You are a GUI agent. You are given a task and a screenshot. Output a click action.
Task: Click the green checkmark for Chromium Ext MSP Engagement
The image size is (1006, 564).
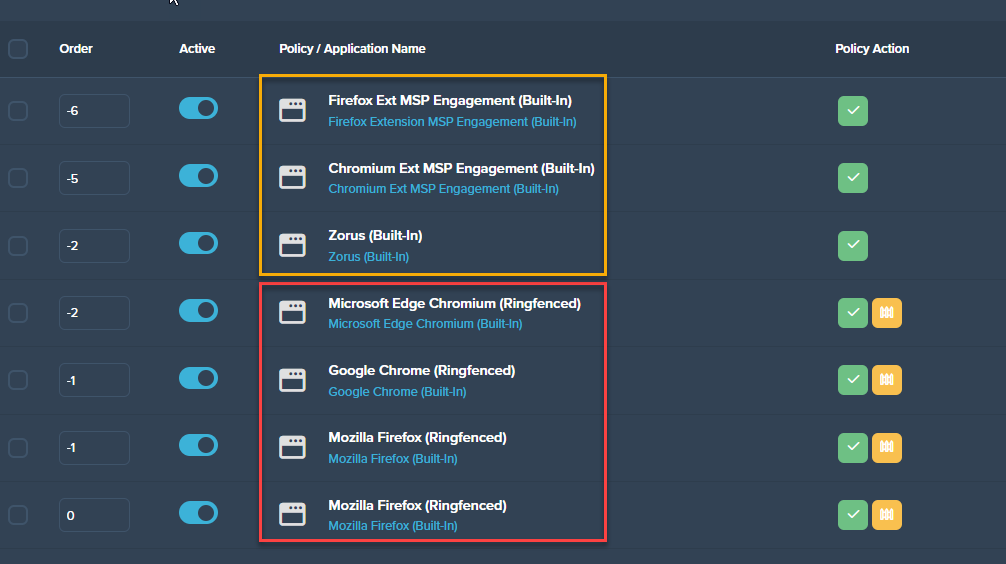(852, 178)
